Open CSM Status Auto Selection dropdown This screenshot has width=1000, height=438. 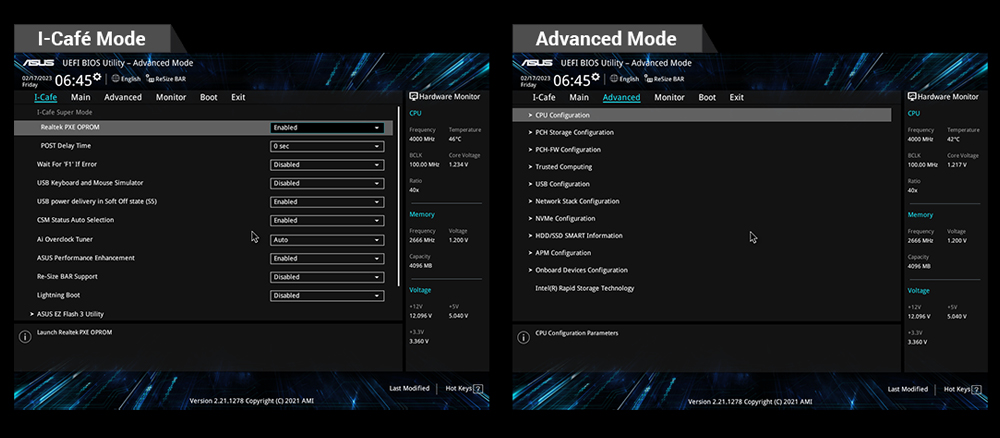coord(327,220)
